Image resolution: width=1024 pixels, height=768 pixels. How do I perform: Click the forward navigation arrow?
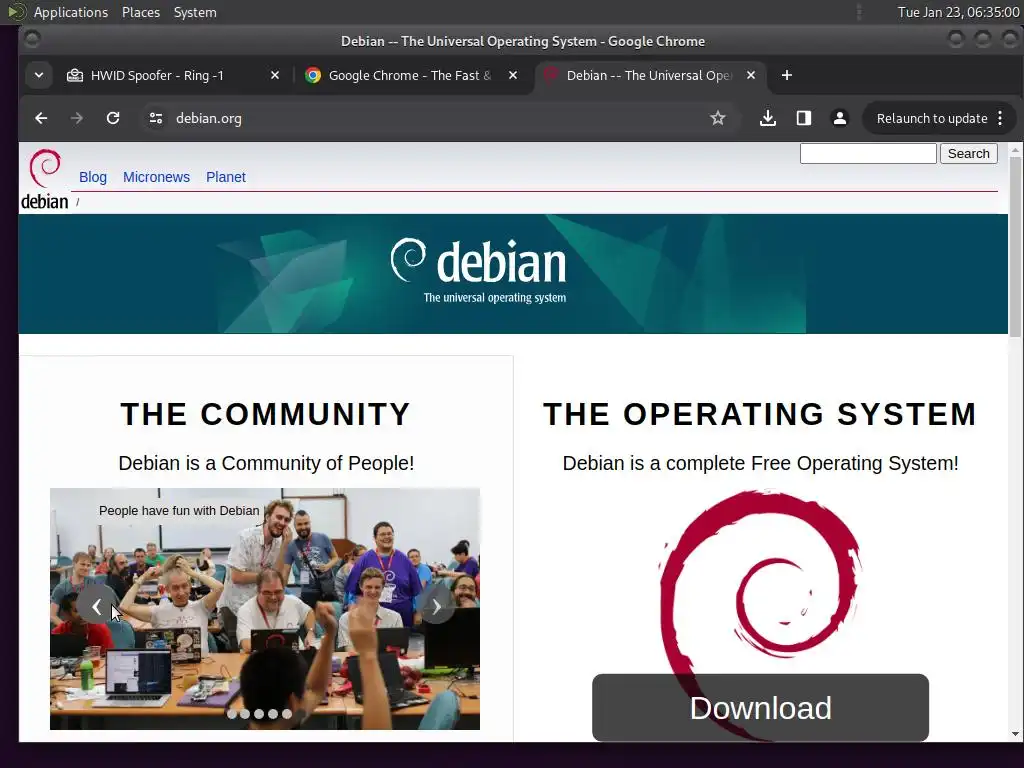click(x=76, y=118)
